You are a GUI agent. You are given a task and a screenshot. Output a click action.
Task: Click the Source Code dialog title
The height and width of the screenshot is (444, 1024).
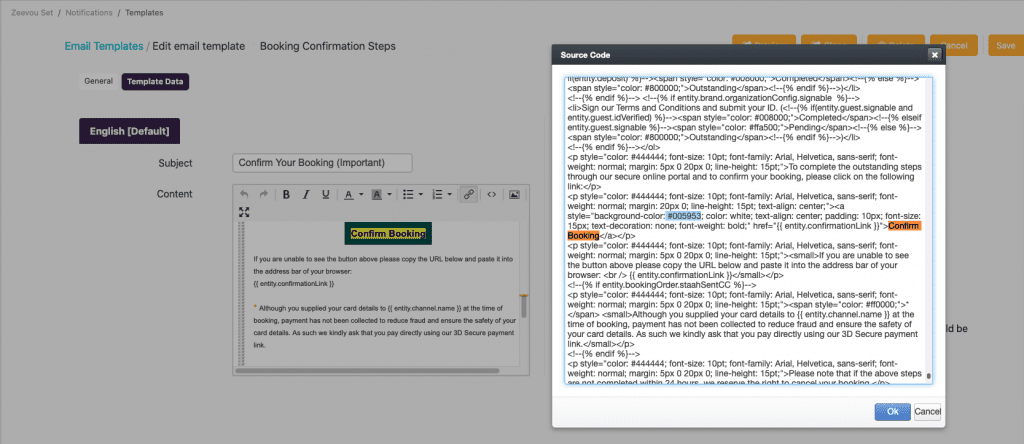[585, 55]
